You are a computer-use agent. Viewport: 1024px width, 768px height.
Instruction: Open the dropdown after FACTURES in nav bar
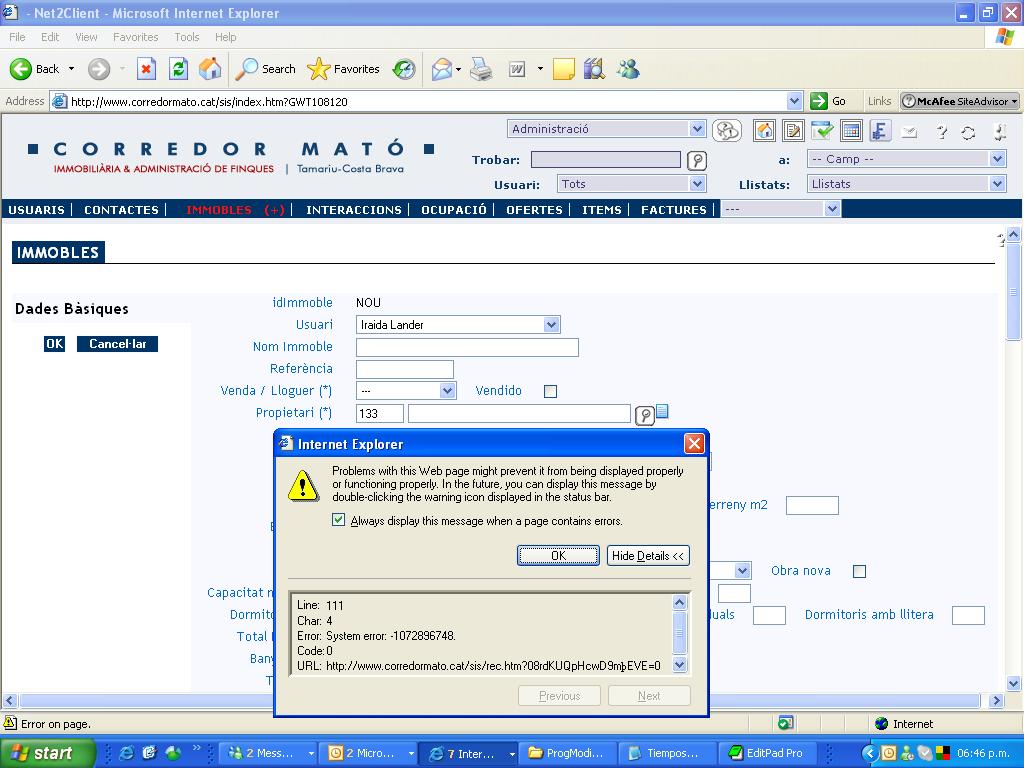(780, 209)
